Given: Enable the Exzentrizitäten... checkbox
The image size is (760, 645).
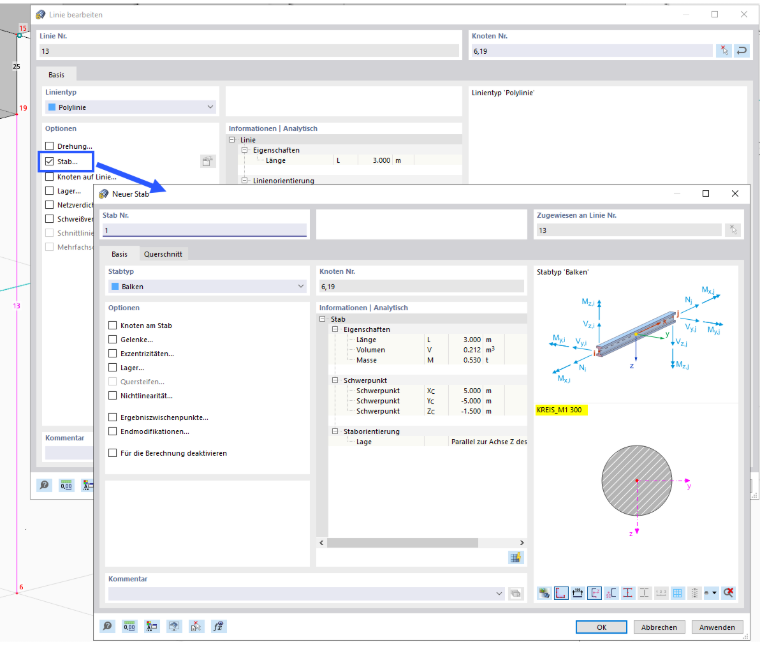Looking at the screenshot, I should (112, 353).
